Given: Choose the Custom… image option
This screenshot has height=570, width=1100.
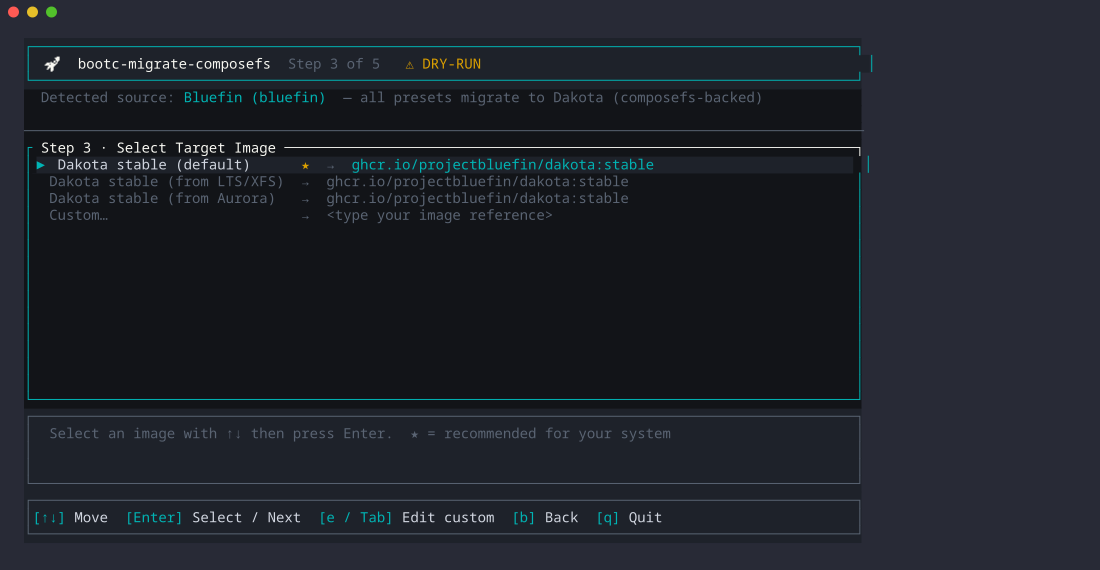Looking at the screenshot, I should pyautogui.click(x=79, y=215).
